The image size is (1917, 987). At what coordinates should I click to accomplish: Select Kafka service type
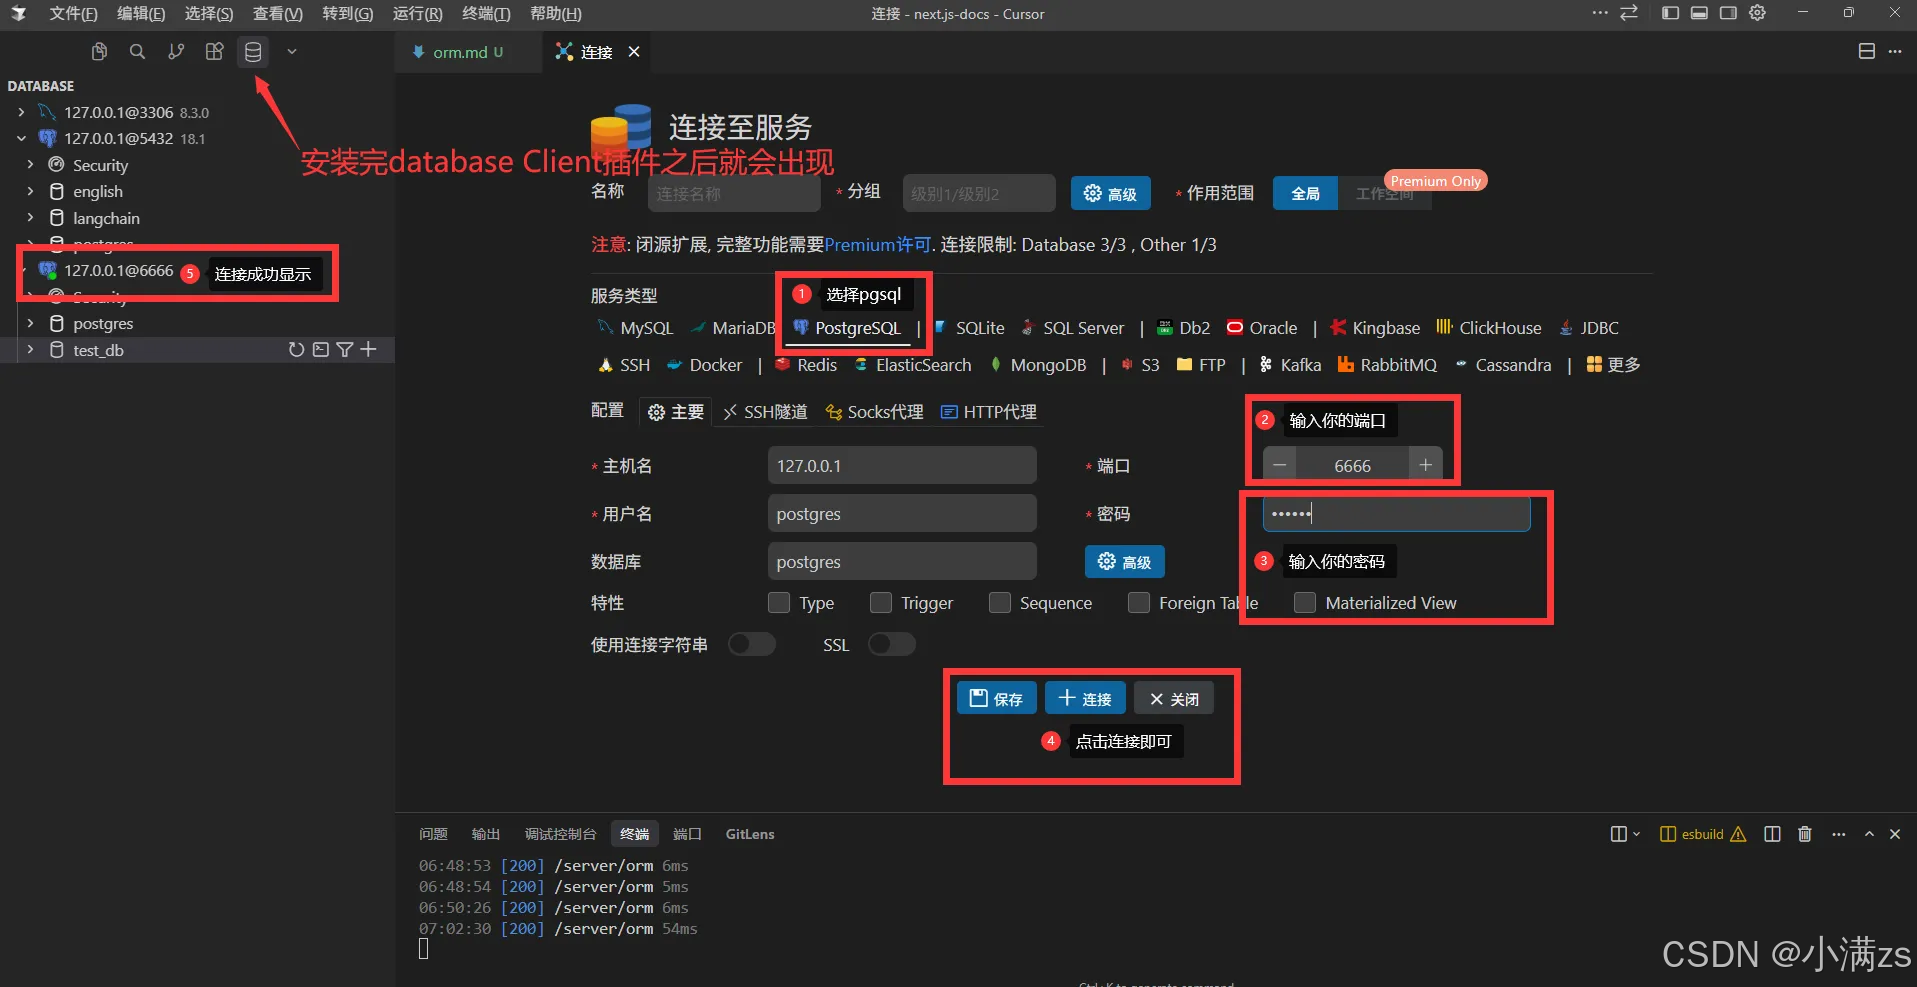tap(1290, 365)
